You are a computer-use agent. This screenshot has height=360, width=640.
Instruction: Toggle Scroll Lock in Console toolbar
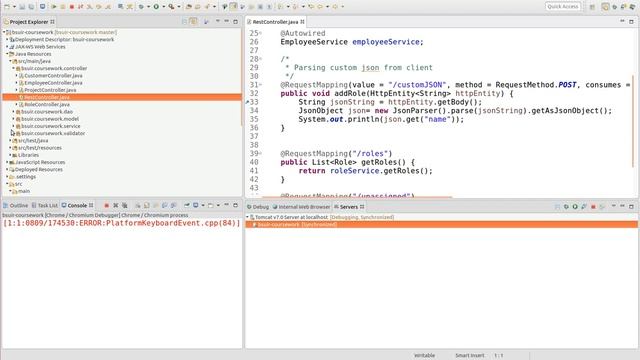(x=147, y=205)
